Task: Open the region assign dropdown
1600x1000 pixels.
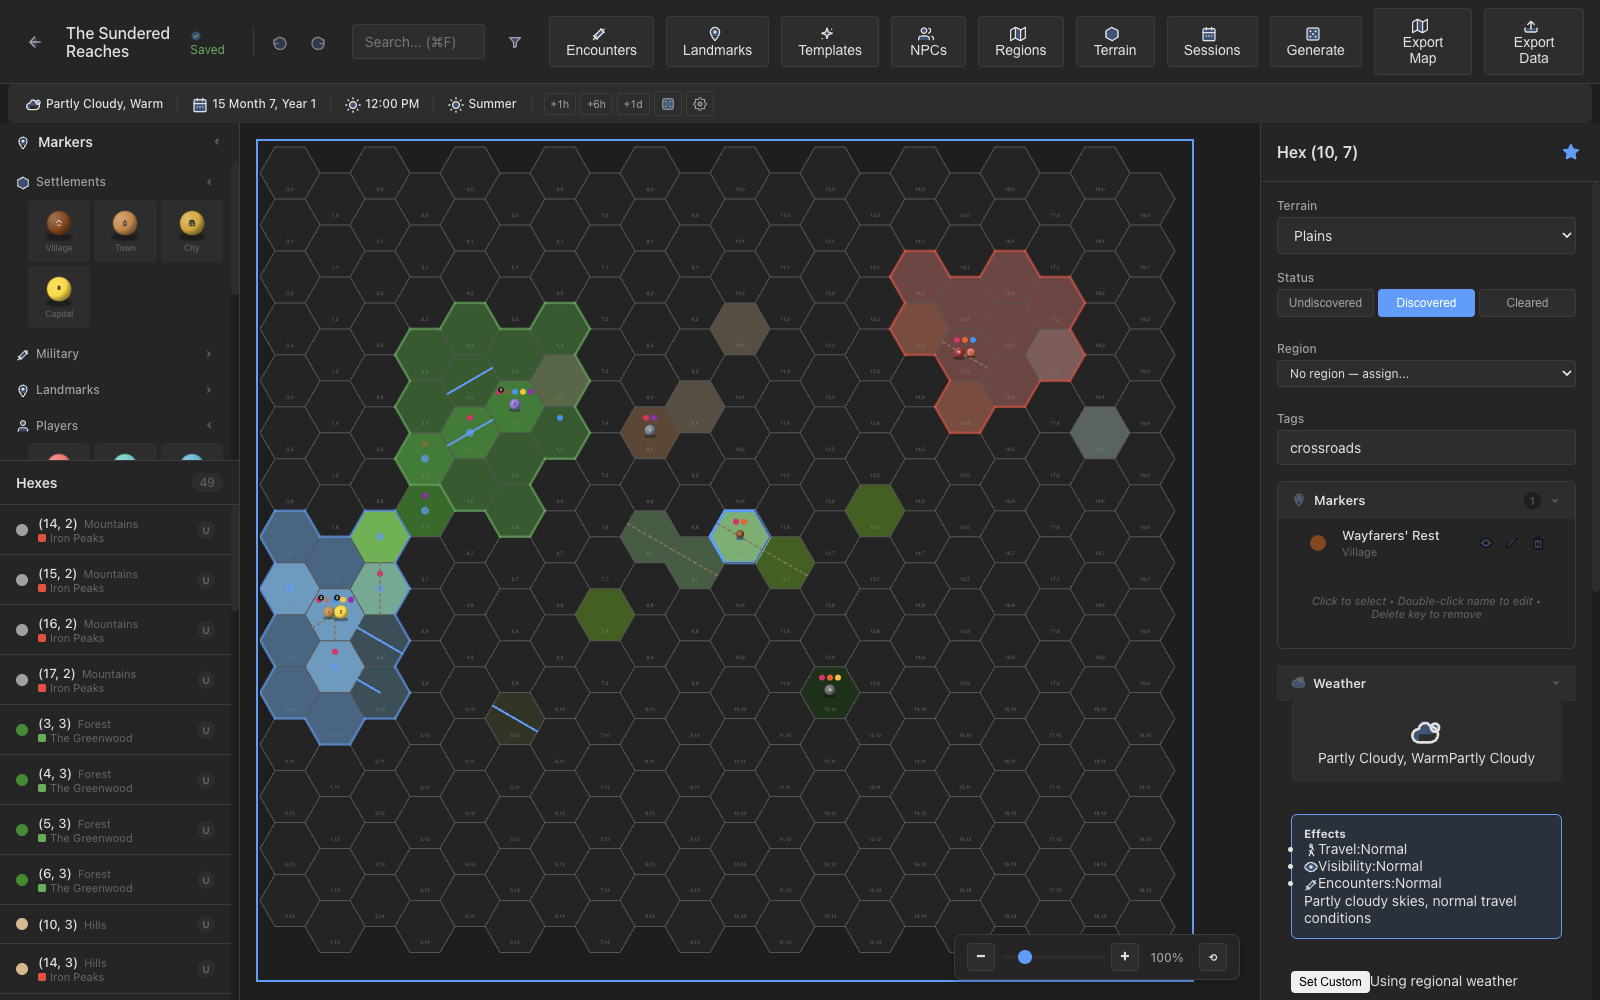Action: click(1426, 374)
